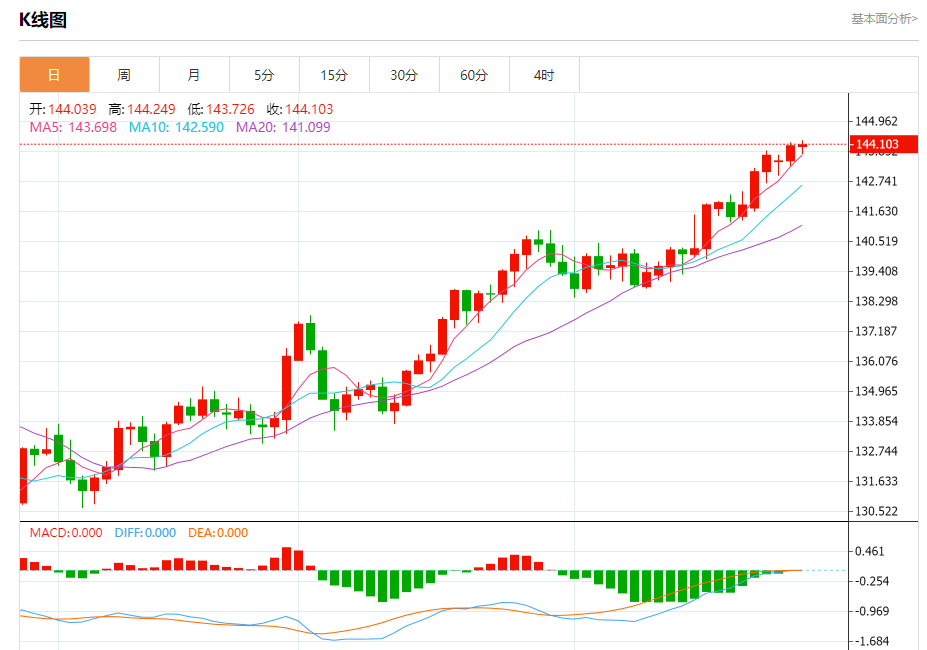Click the rightmost candlestick on the chart
Image resolution: width=927 pixels, height=650 pixels.
point(802,145)
